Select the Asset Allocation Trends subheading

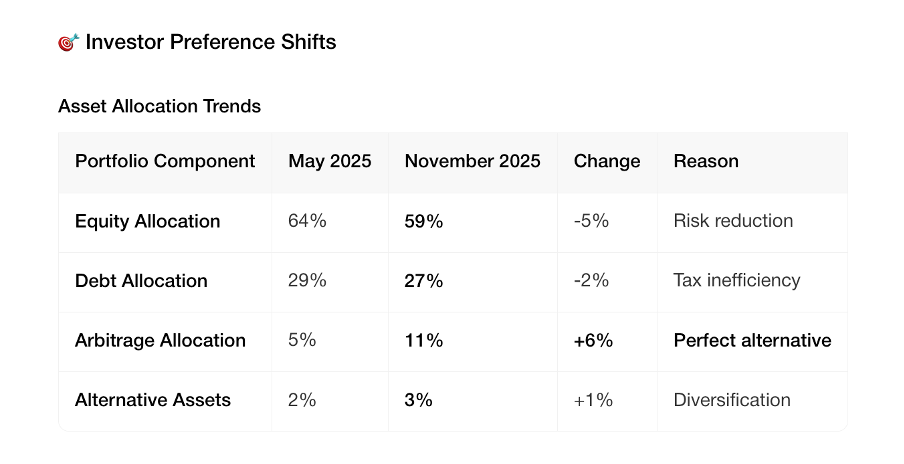pyautogui.click(x=159, y=106)
